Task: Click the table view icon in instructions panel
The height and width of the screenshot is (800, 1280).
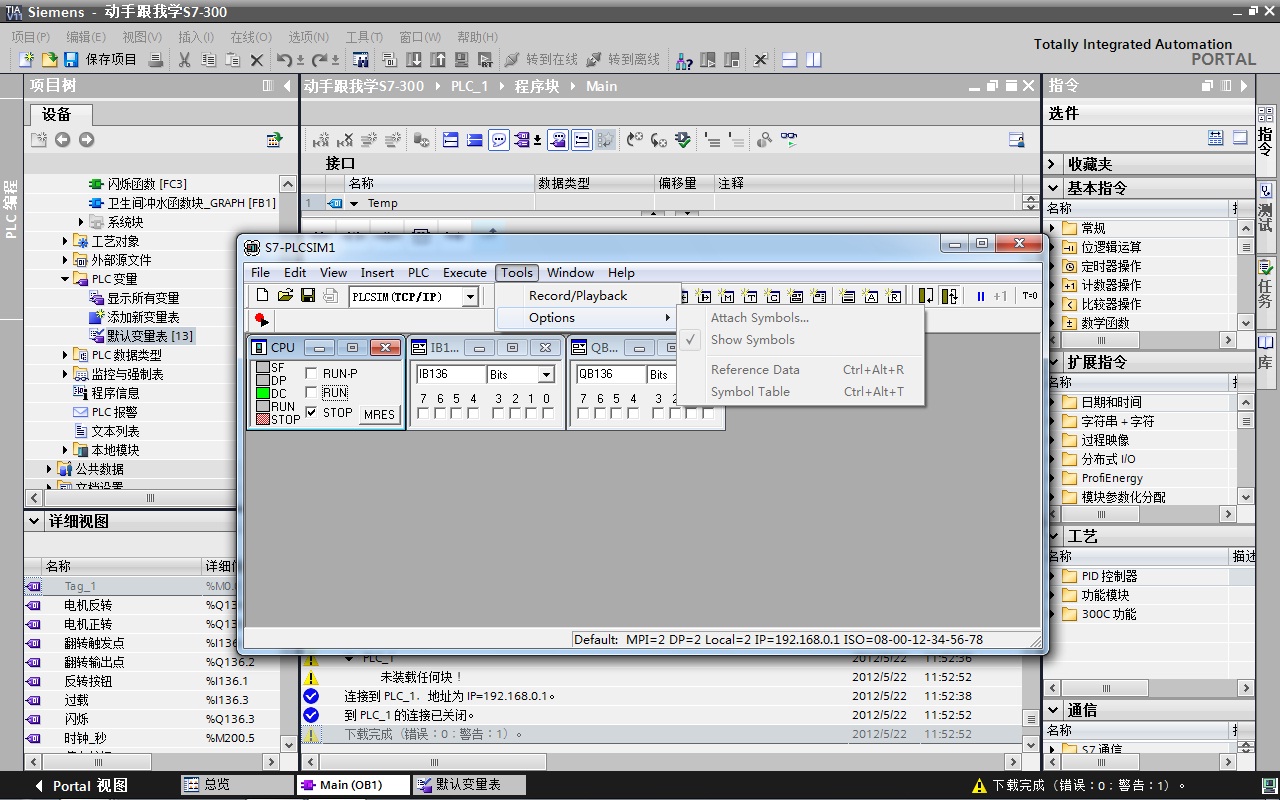Action: point(1216,137)
